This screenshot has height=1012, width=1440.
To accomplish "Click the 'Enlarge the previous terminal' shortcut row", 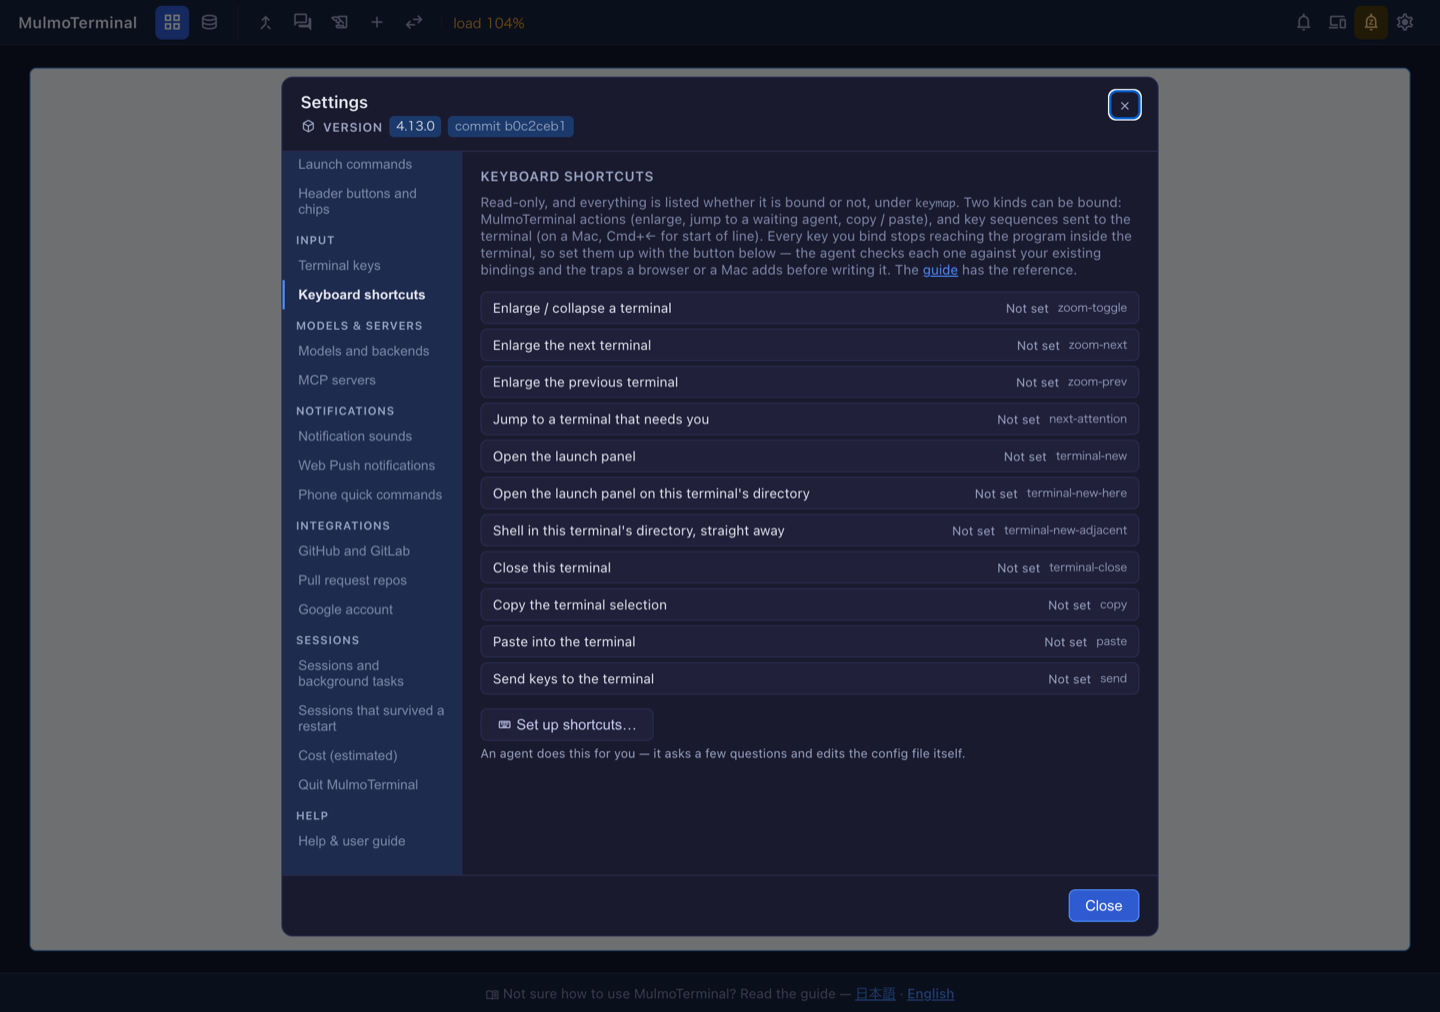I will coord(810,382).
